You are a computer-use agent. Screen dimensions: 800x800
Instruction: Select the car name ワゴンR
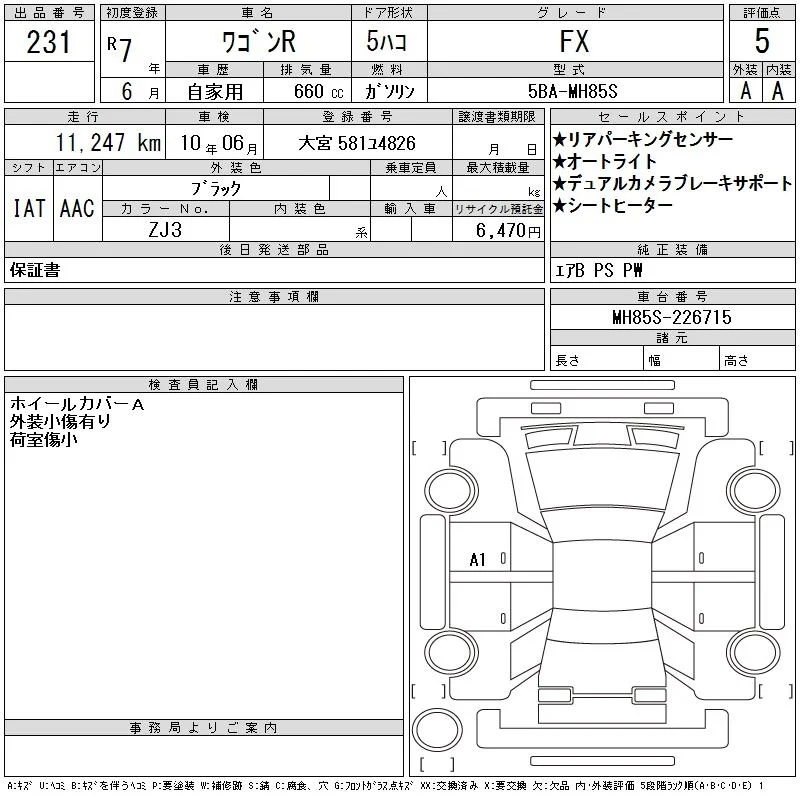[x=259, y=42]
